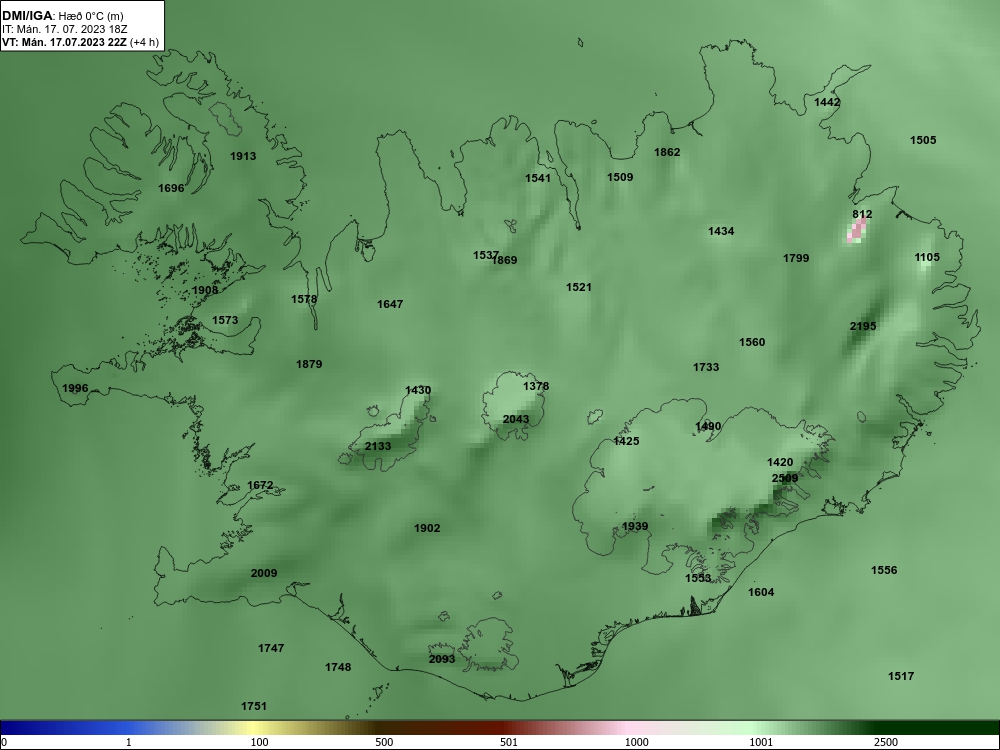The height and width of the screenshot is (750, 1000).
Task: Click the 1902 label
Action: 427,529
